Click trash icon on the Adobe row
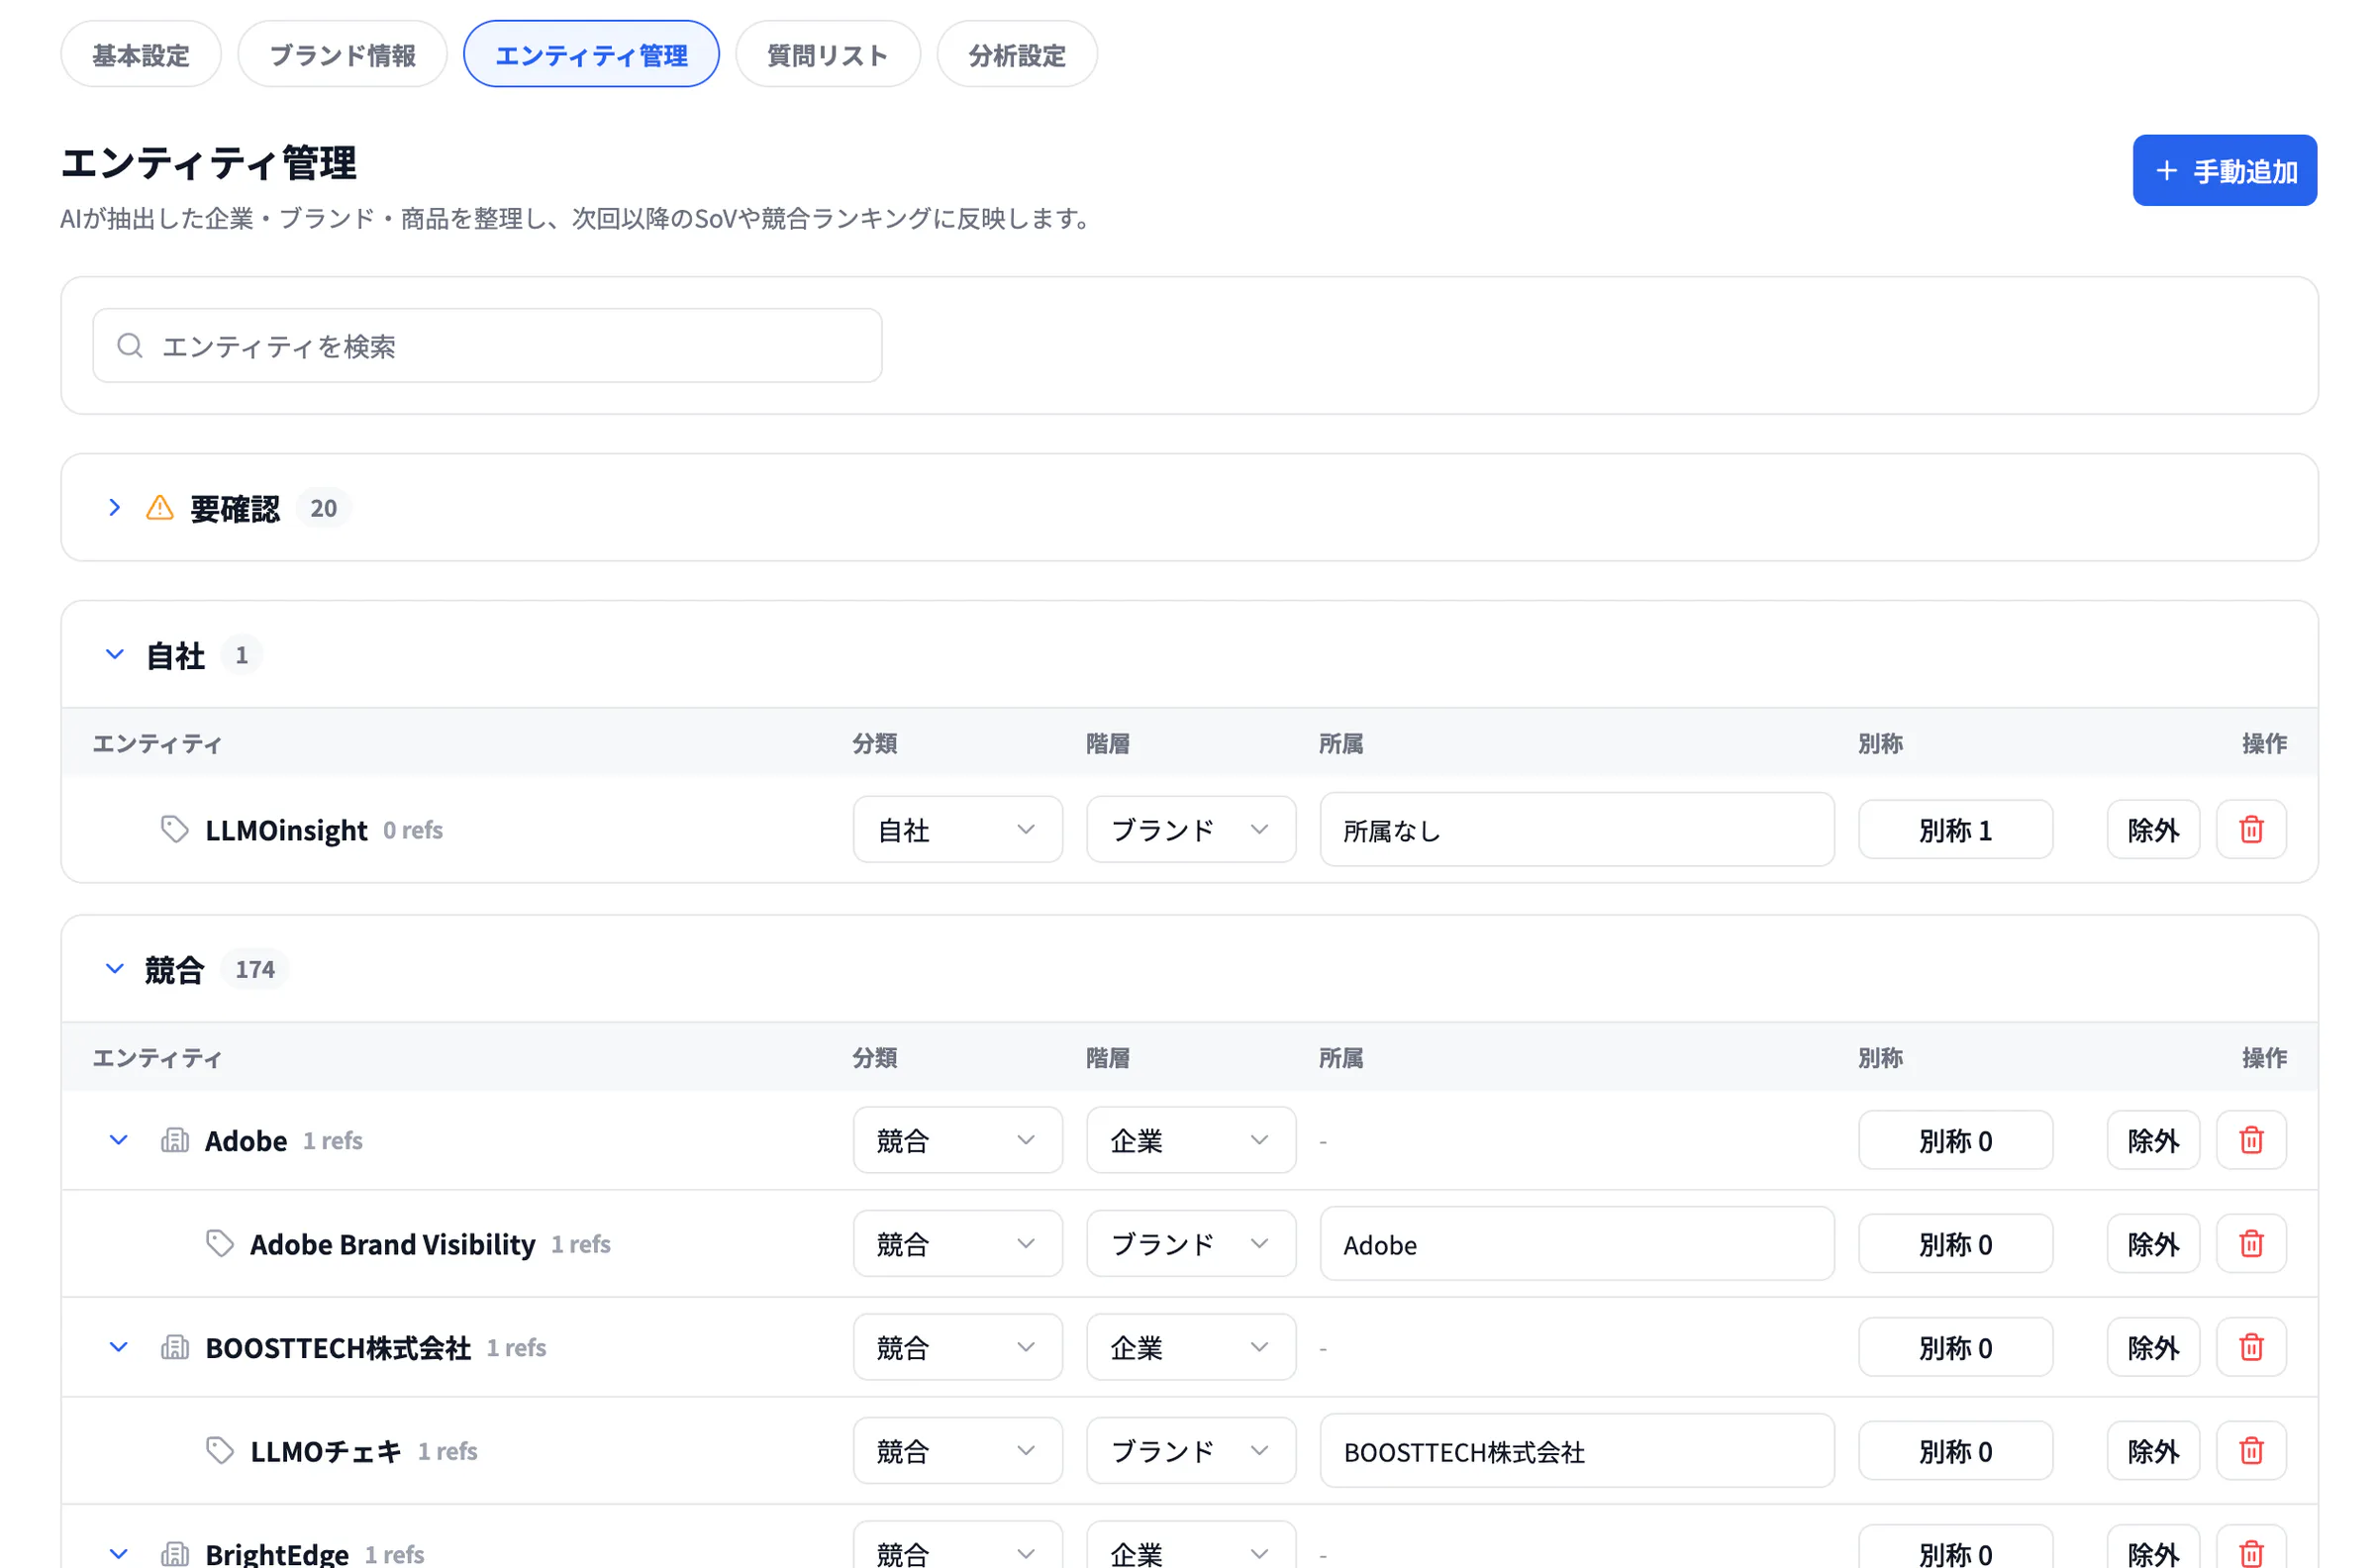Viewport: 2376px width, 1568px height. coord(2250,1140)
